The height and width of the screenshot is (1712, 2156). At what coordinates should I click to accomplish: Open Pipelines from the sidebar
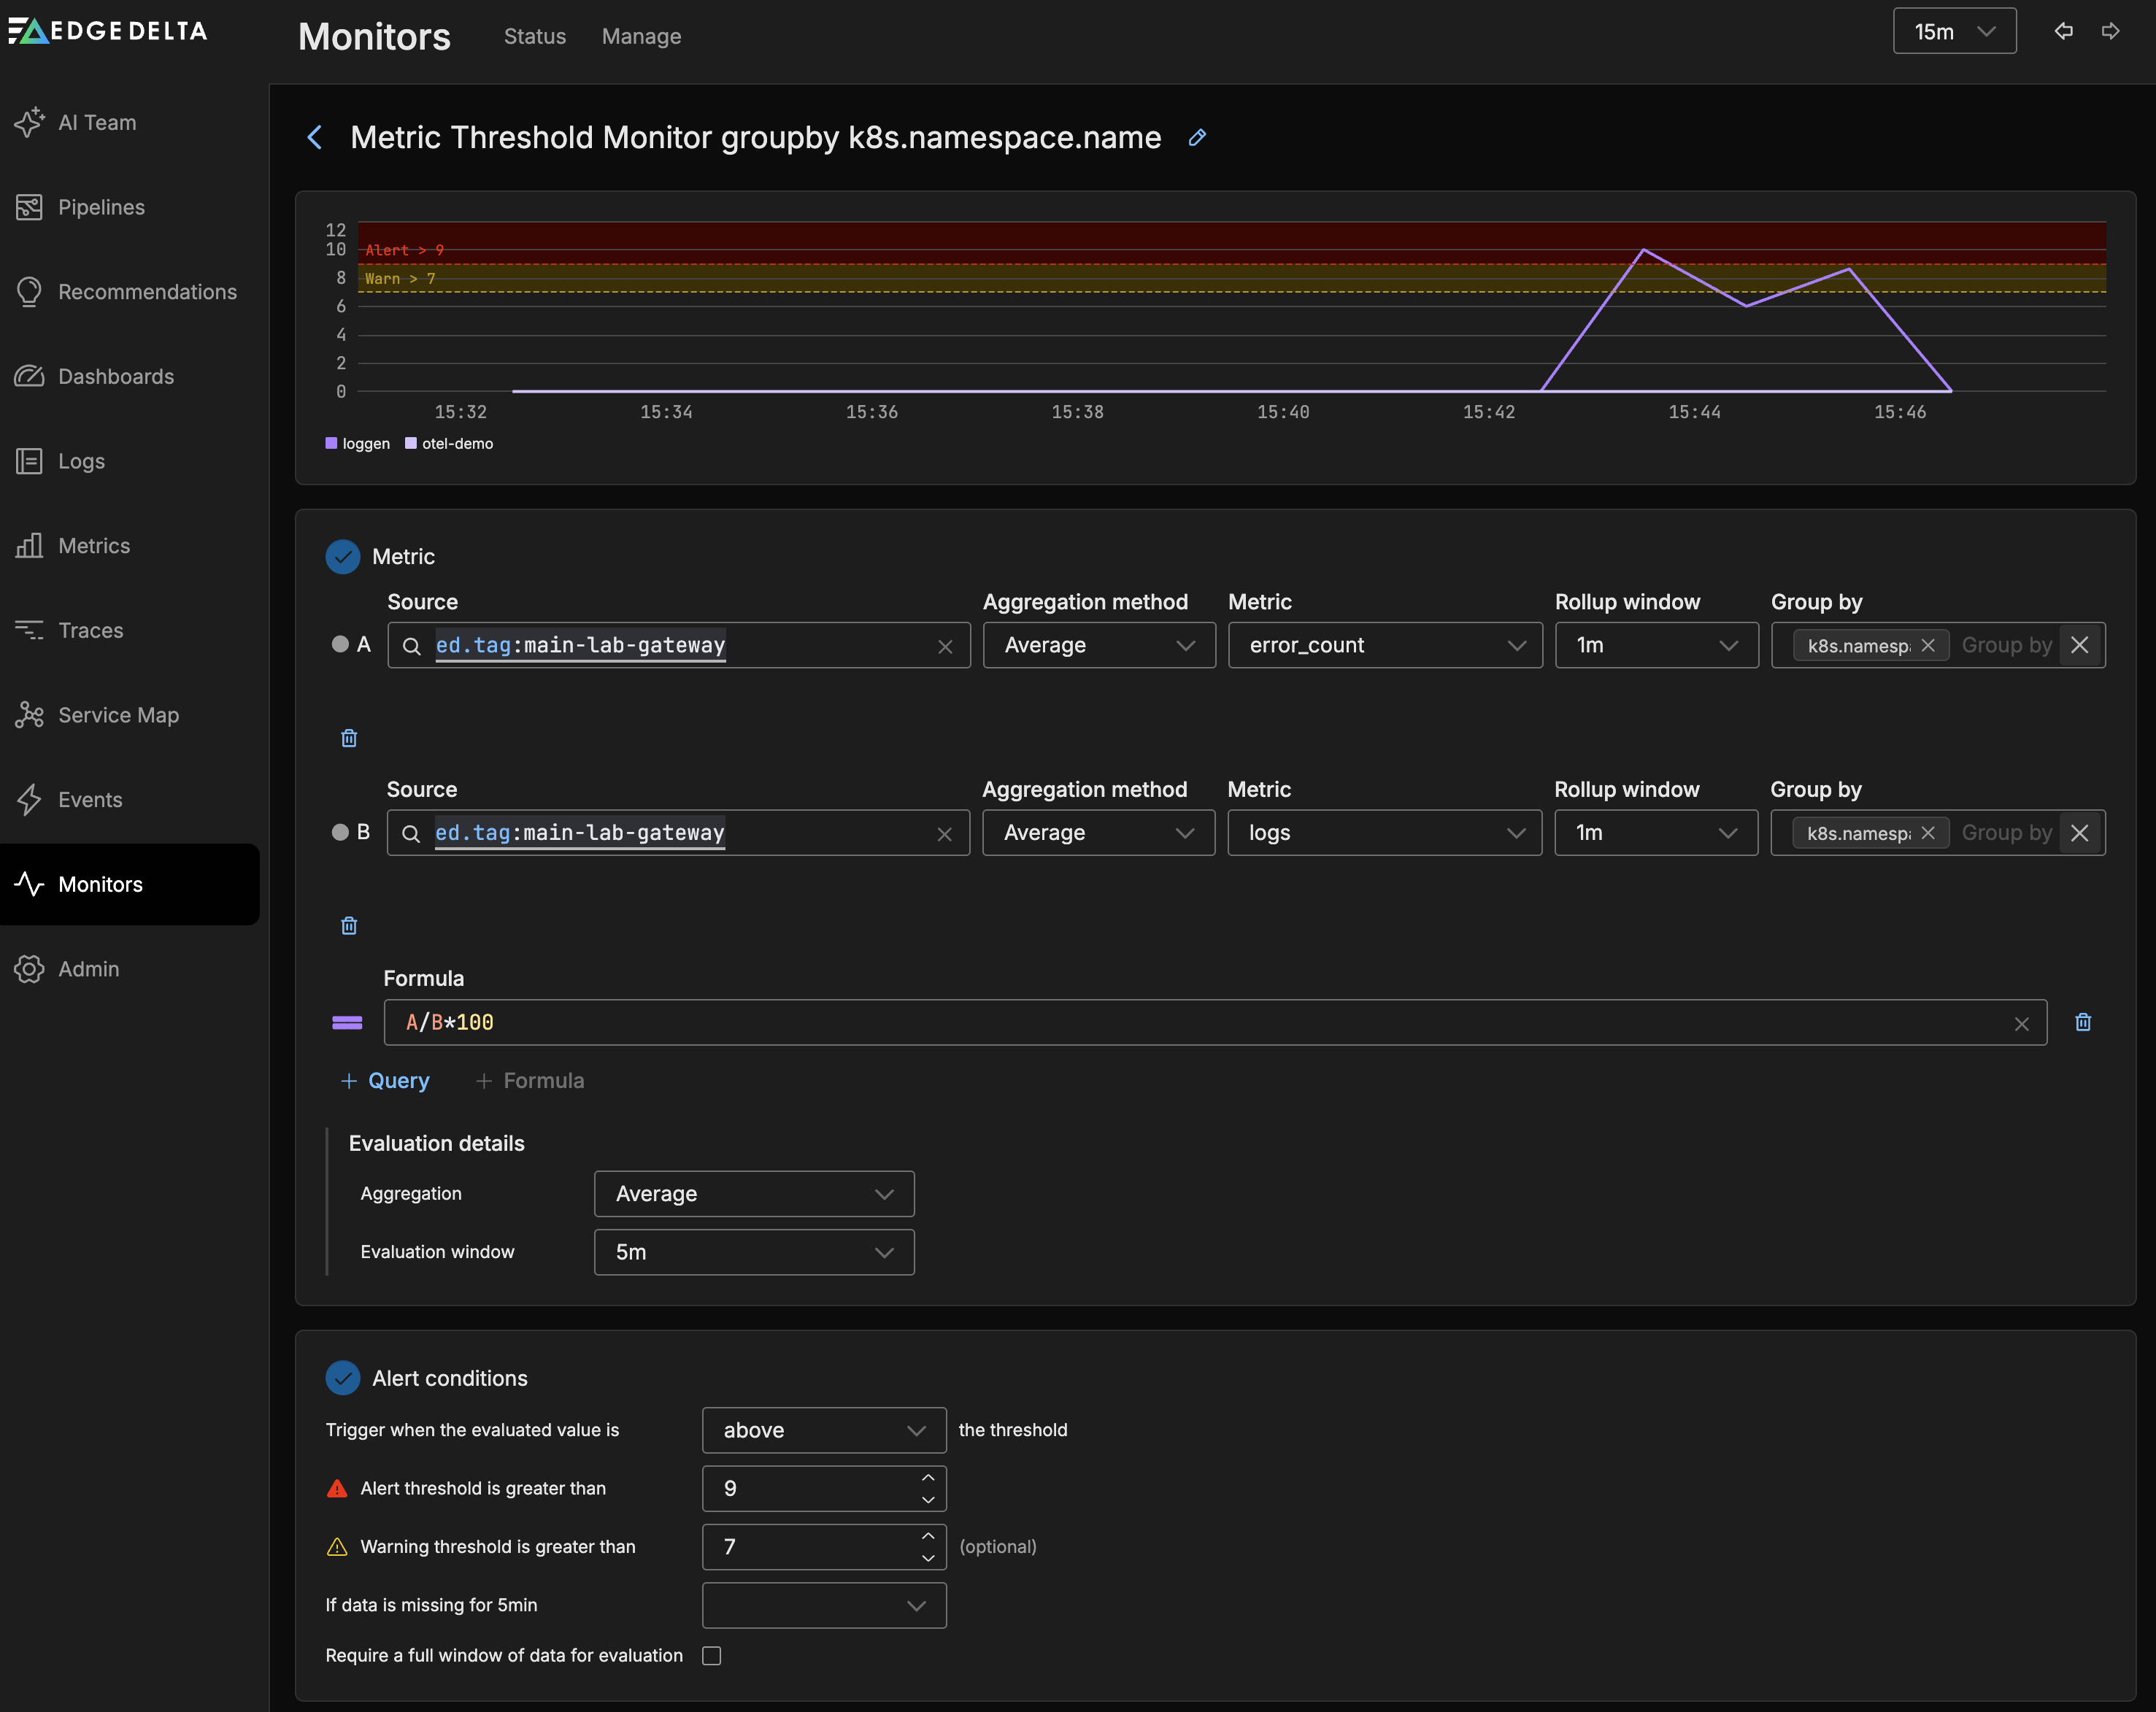coord(101,207)
